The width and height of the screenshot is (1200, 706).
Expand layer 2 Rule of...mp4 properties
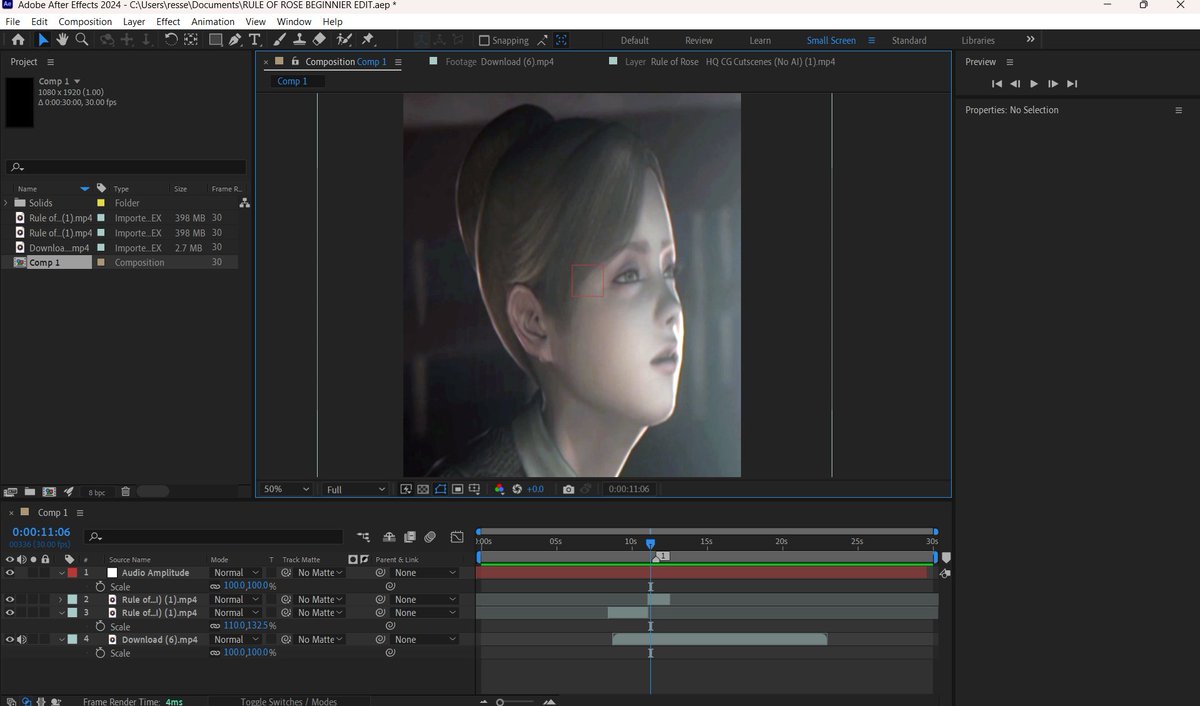[x=60, y=600]
